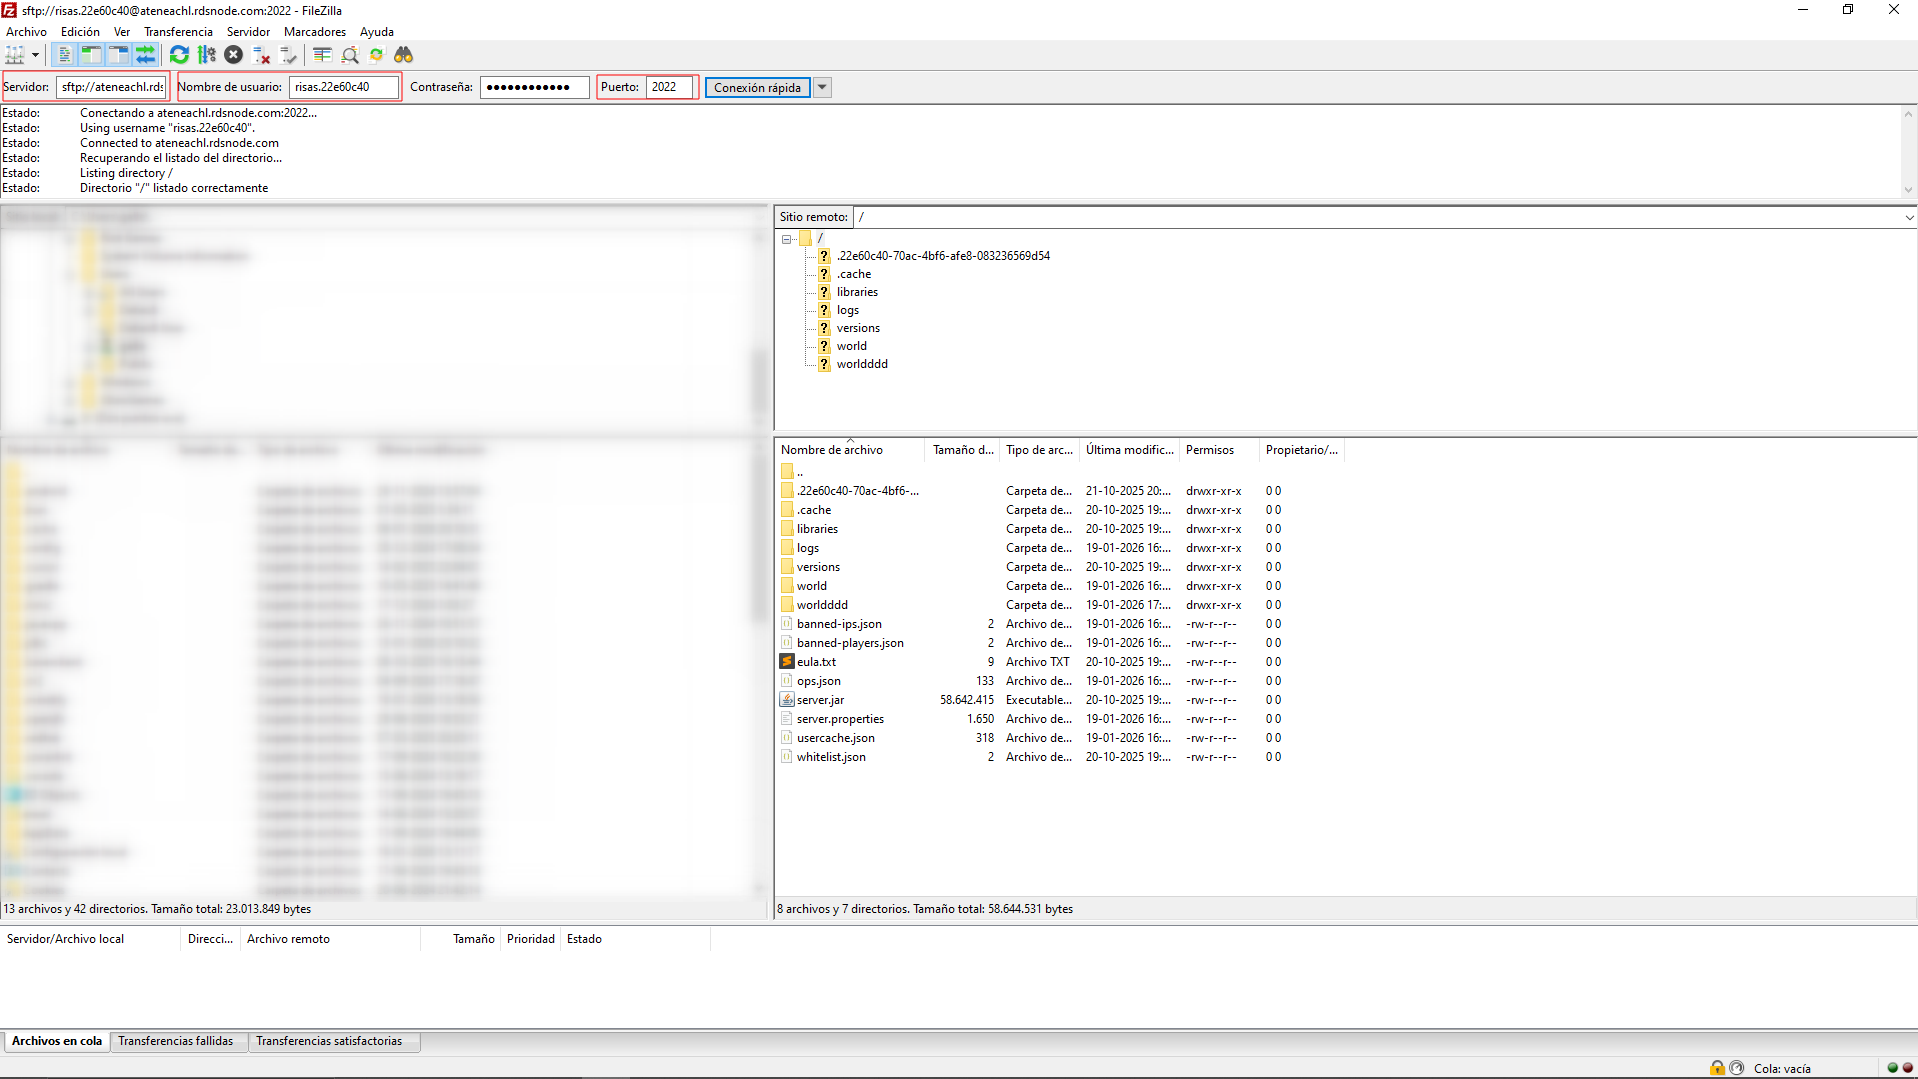Sort queue by Prioridad column header
This screenshot has height=1079, width=1918.
click(530, 939)
